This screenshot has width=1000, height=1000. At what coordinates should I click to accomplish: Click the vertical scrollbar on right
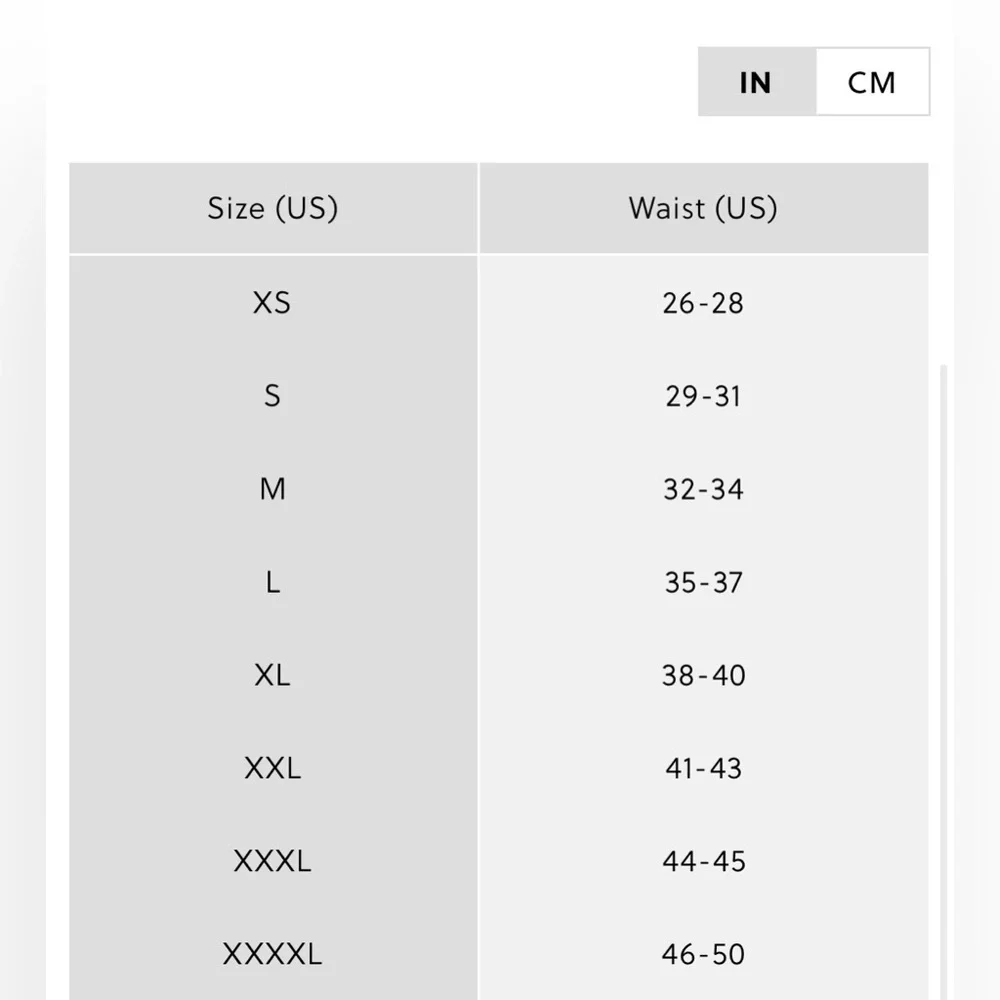point(944,682)
